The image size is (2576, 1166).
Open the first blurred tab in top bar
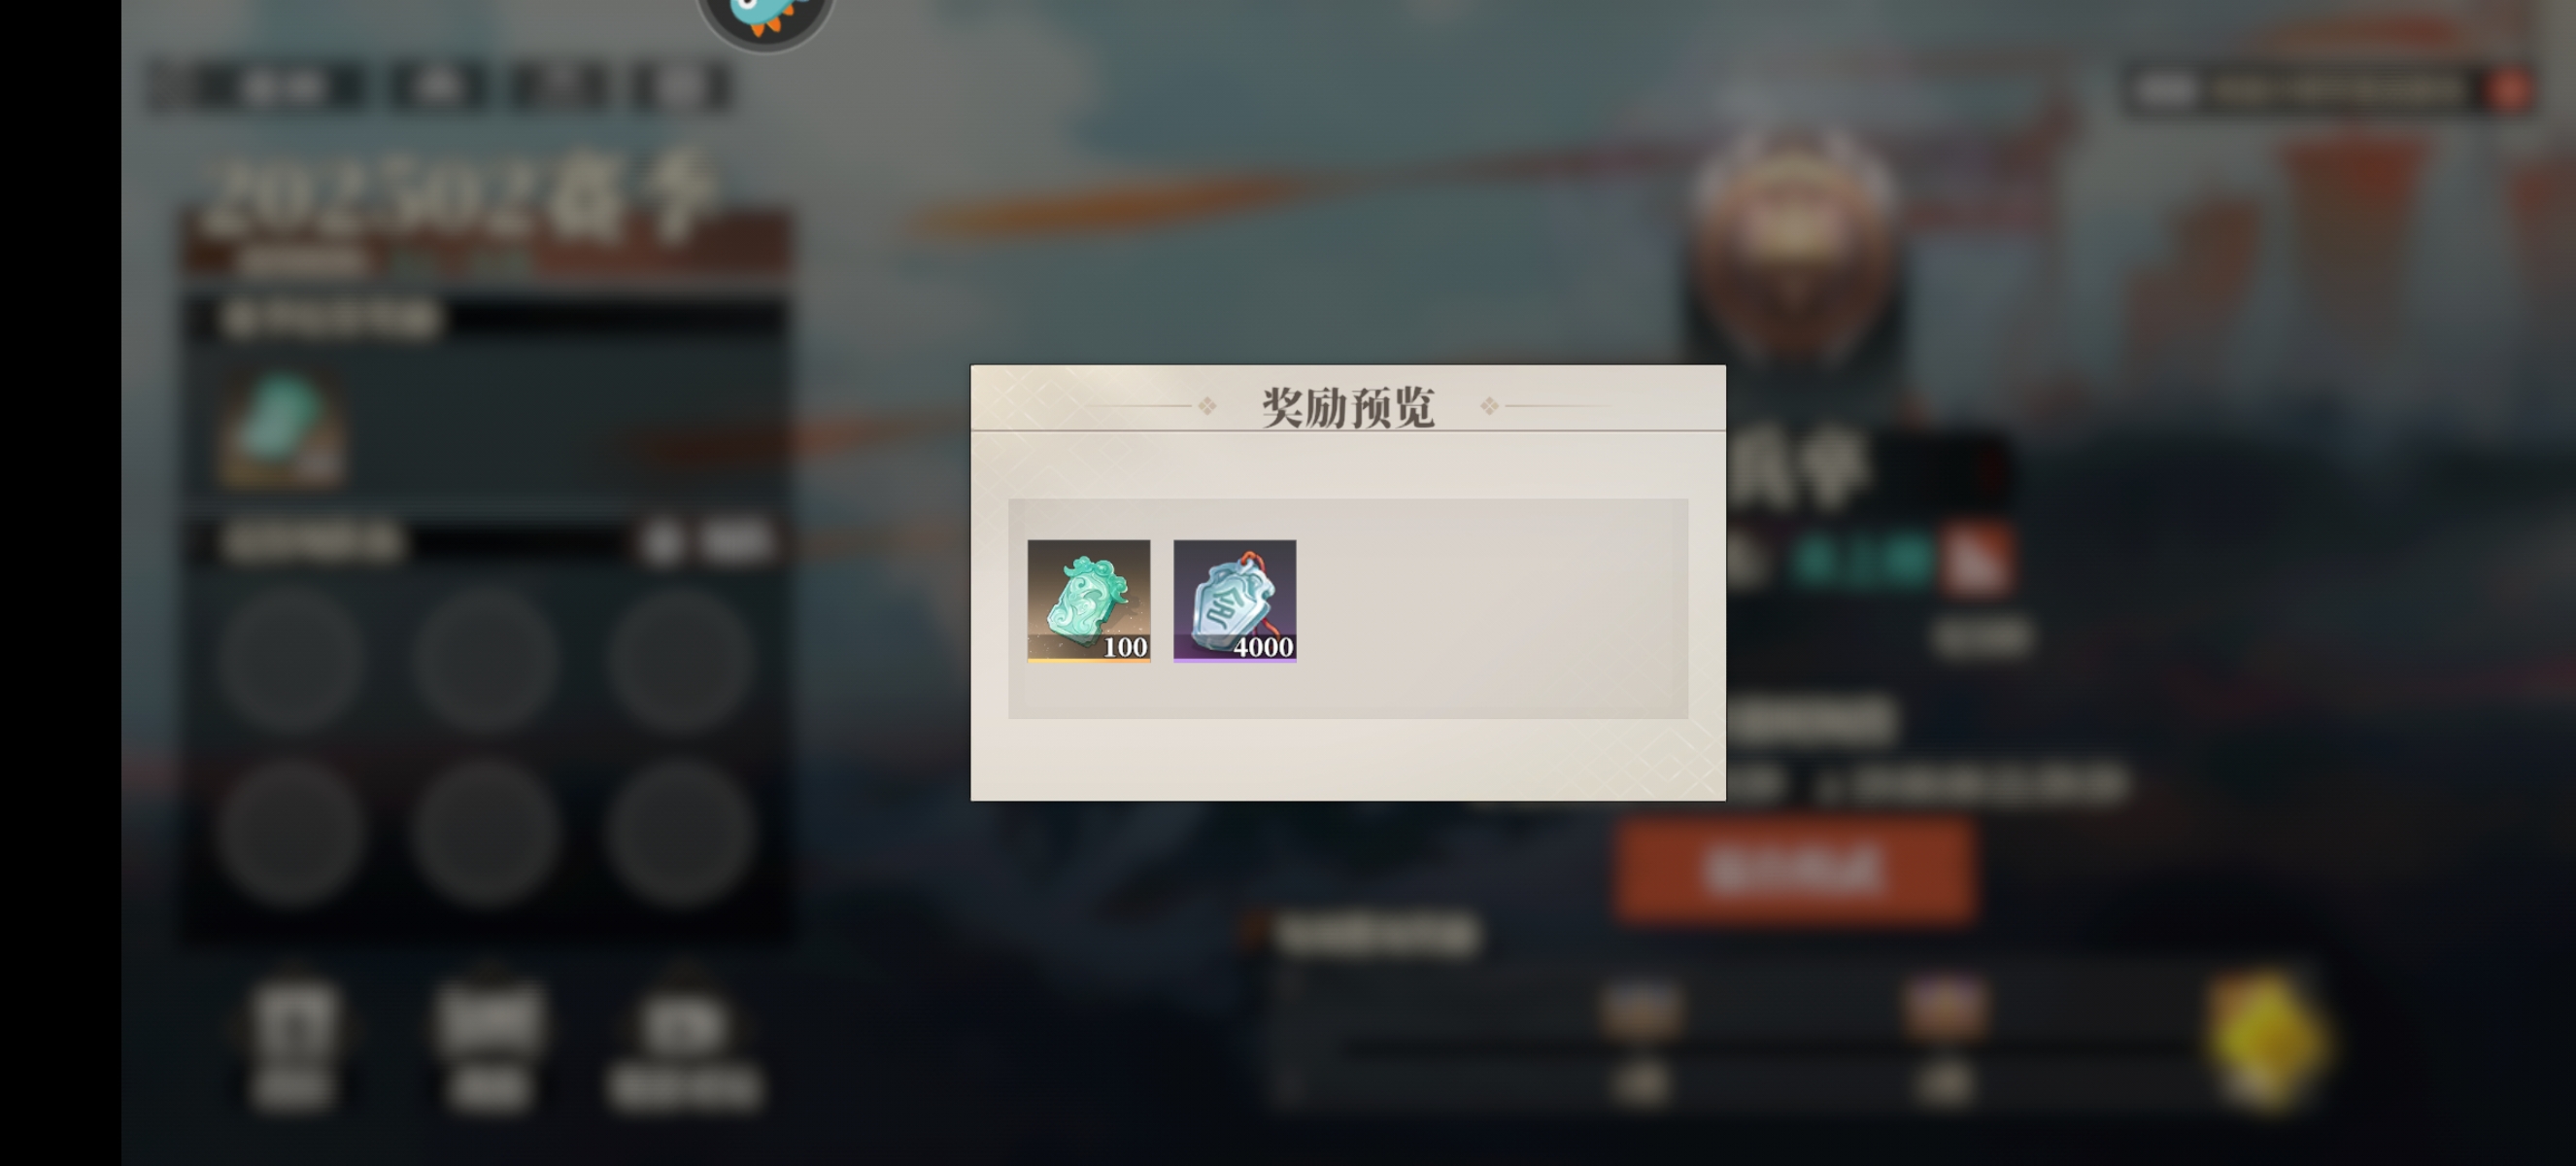coord(282,88)
